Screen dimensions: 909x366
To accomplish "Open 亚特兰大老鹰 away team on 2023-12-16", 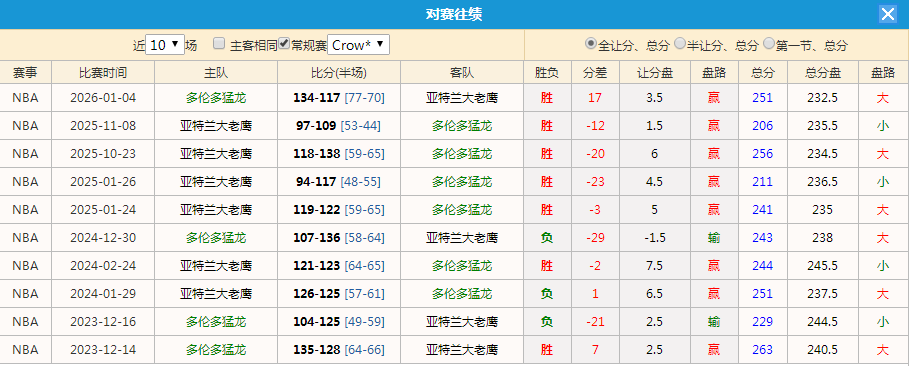I will (x=462, y=322).
